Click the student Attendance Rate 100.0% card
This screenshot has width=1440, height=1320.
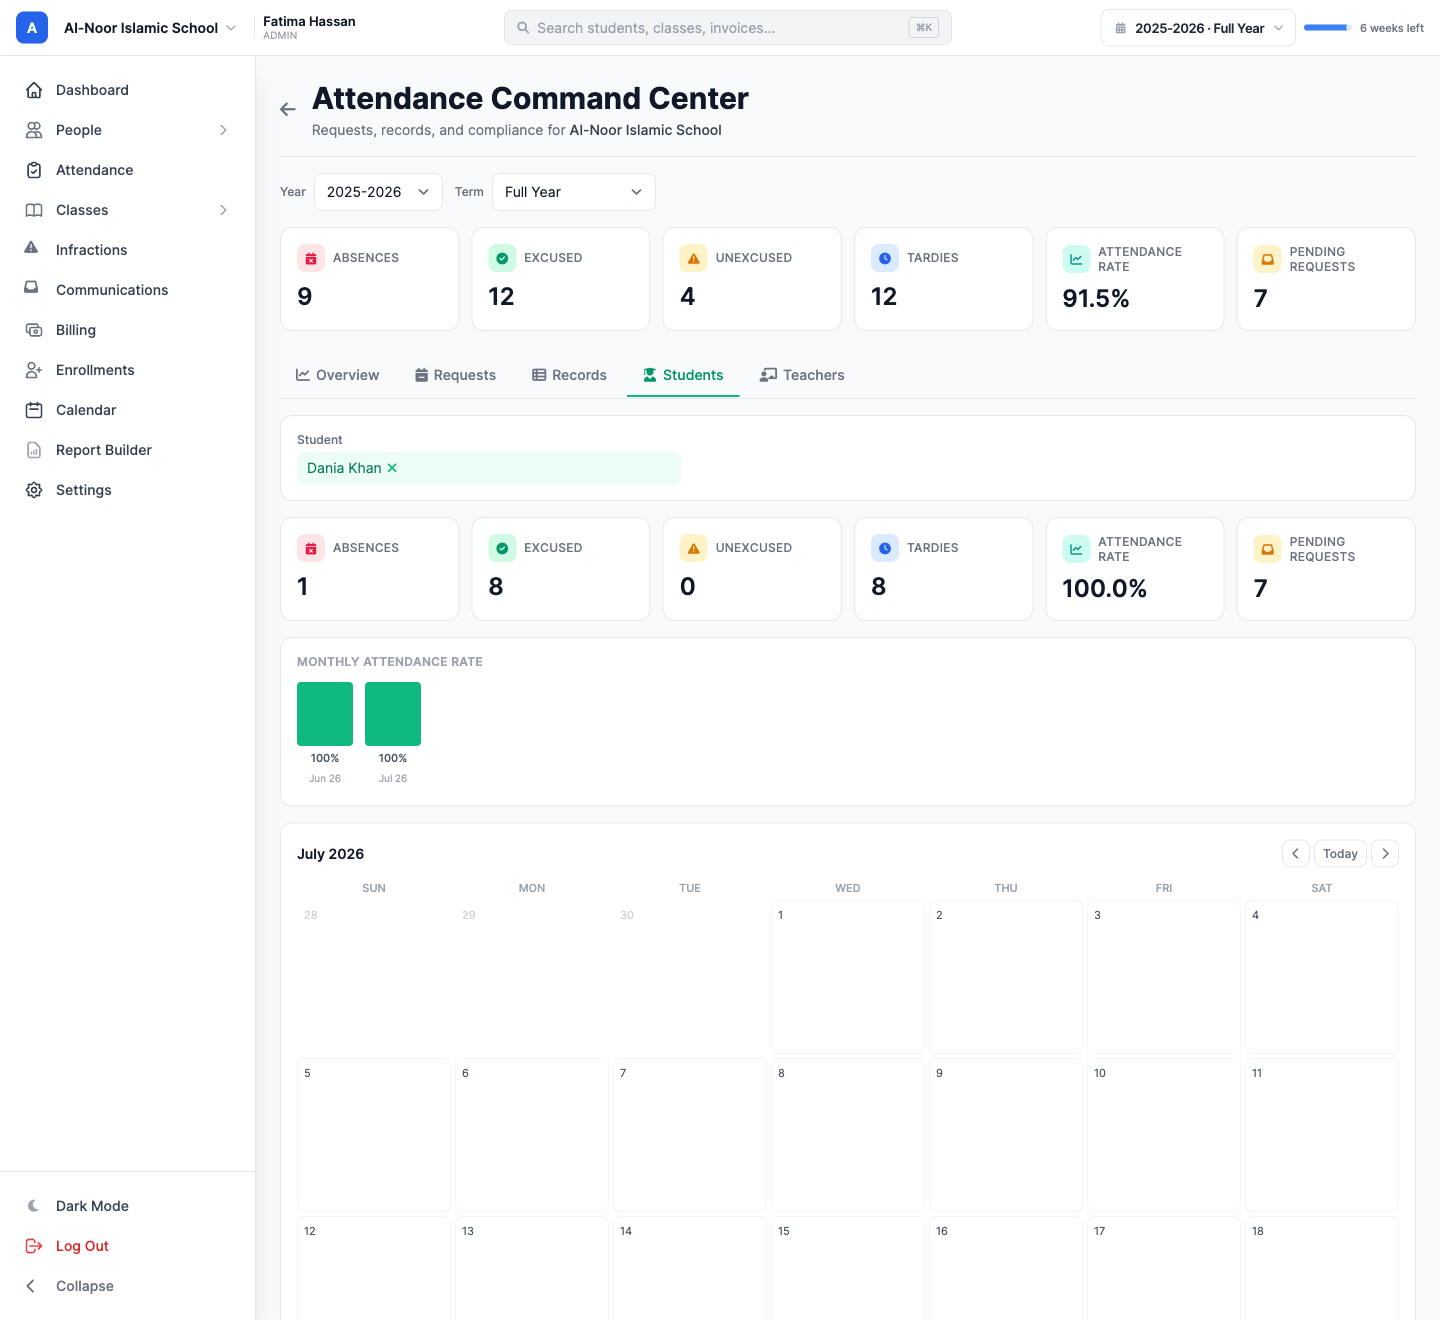(1135, 569)
